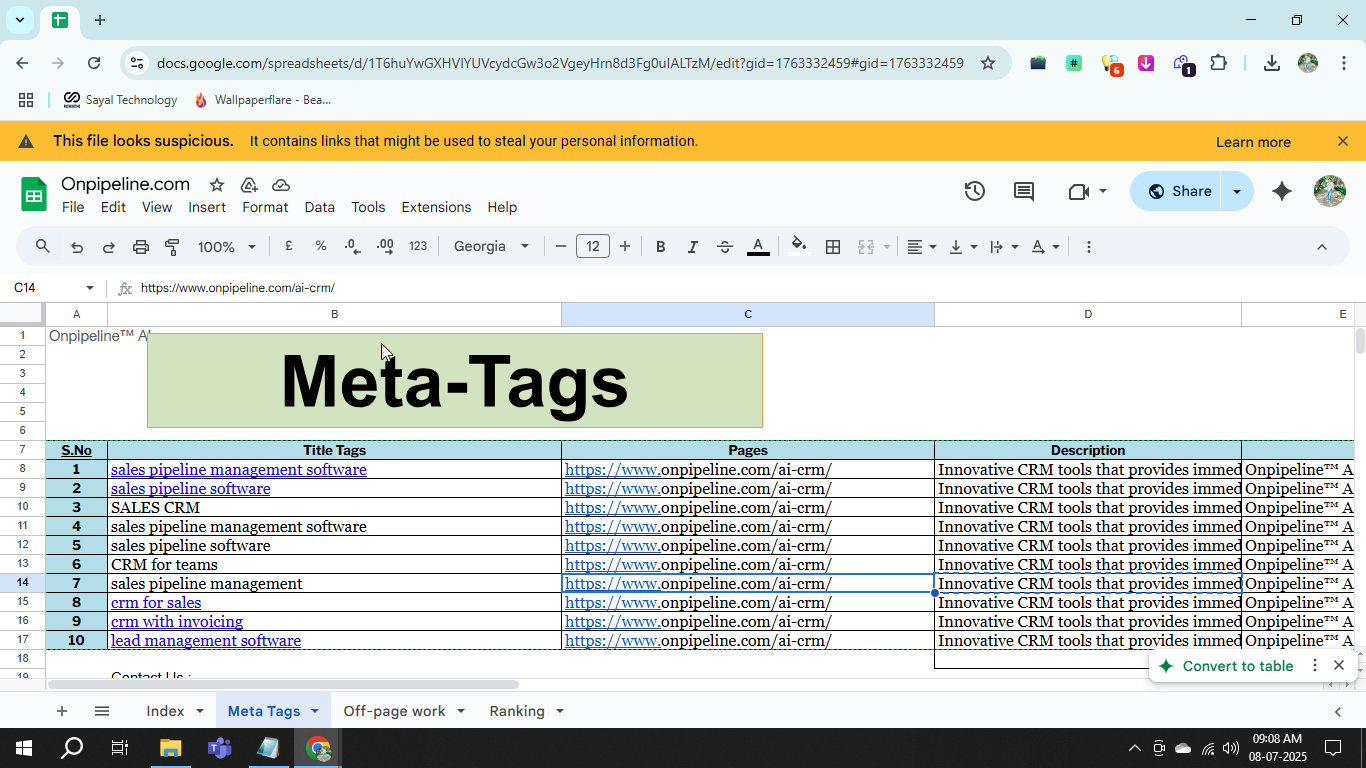Switch to the Index sheet tab

[x=165, y=711]
